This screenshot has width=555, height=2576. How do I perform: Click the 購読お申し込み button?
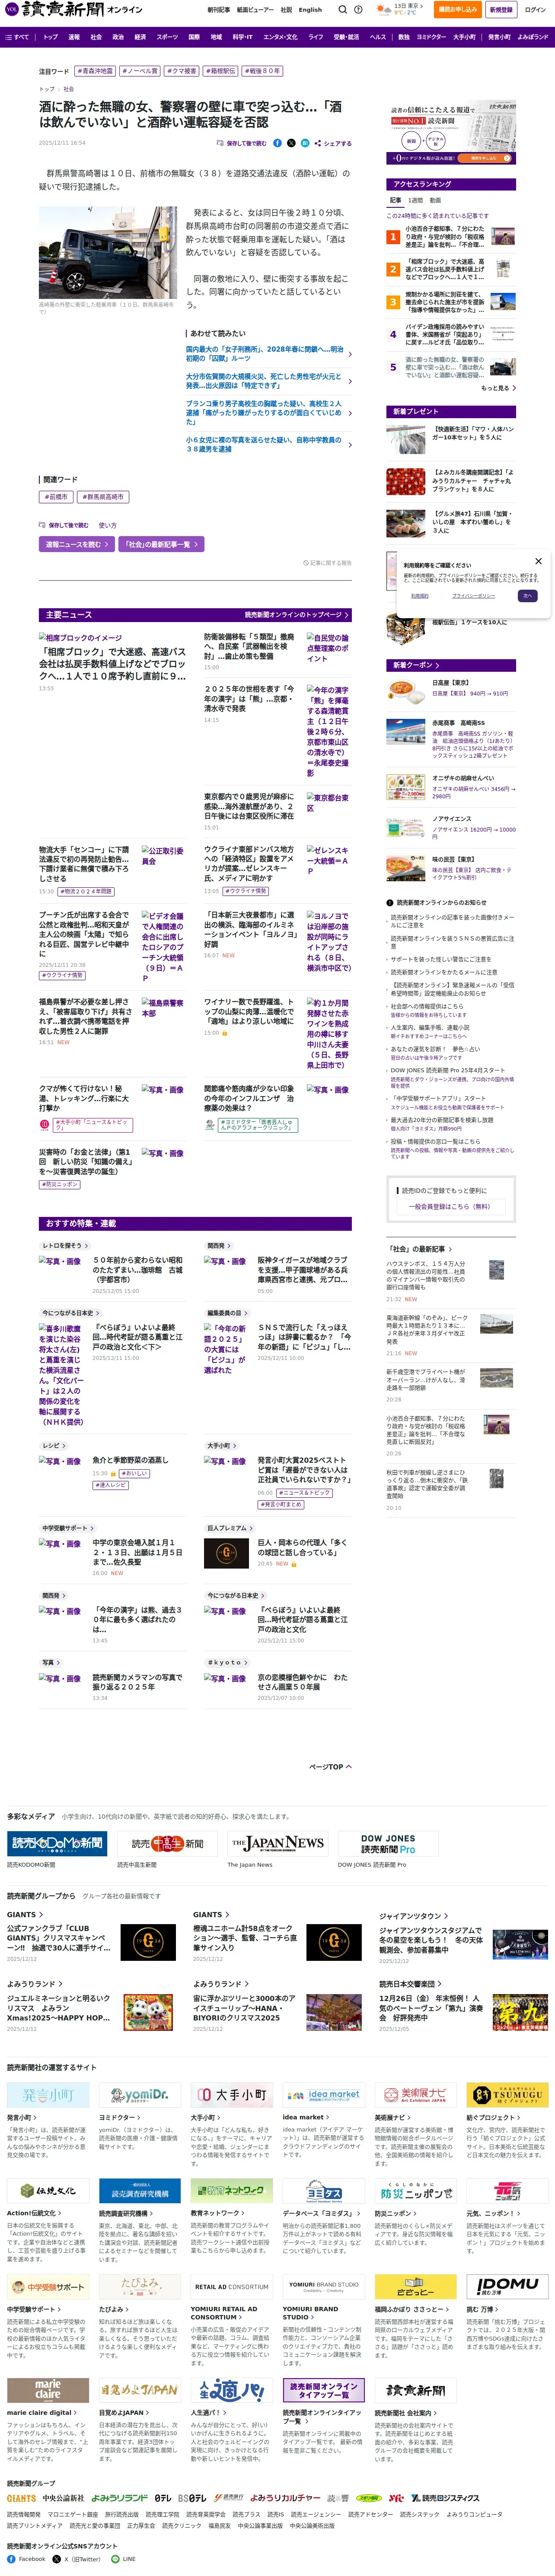(x=458, y=9)
